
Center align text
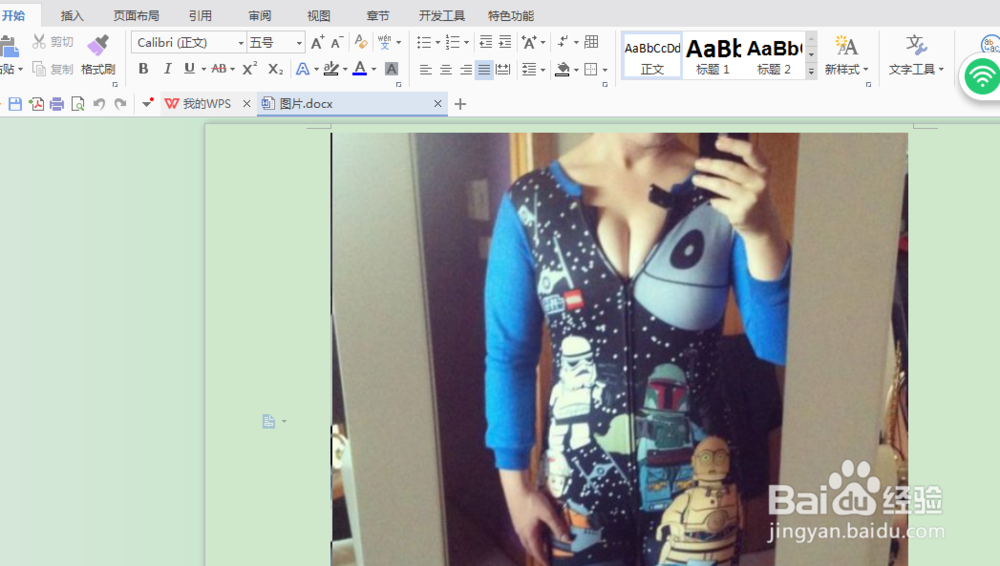pyautogui.click(x=445, y=70)
